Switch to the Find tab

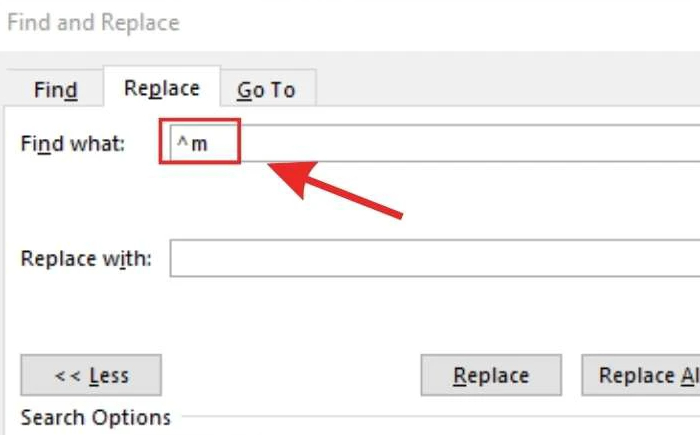click(55, 89)
